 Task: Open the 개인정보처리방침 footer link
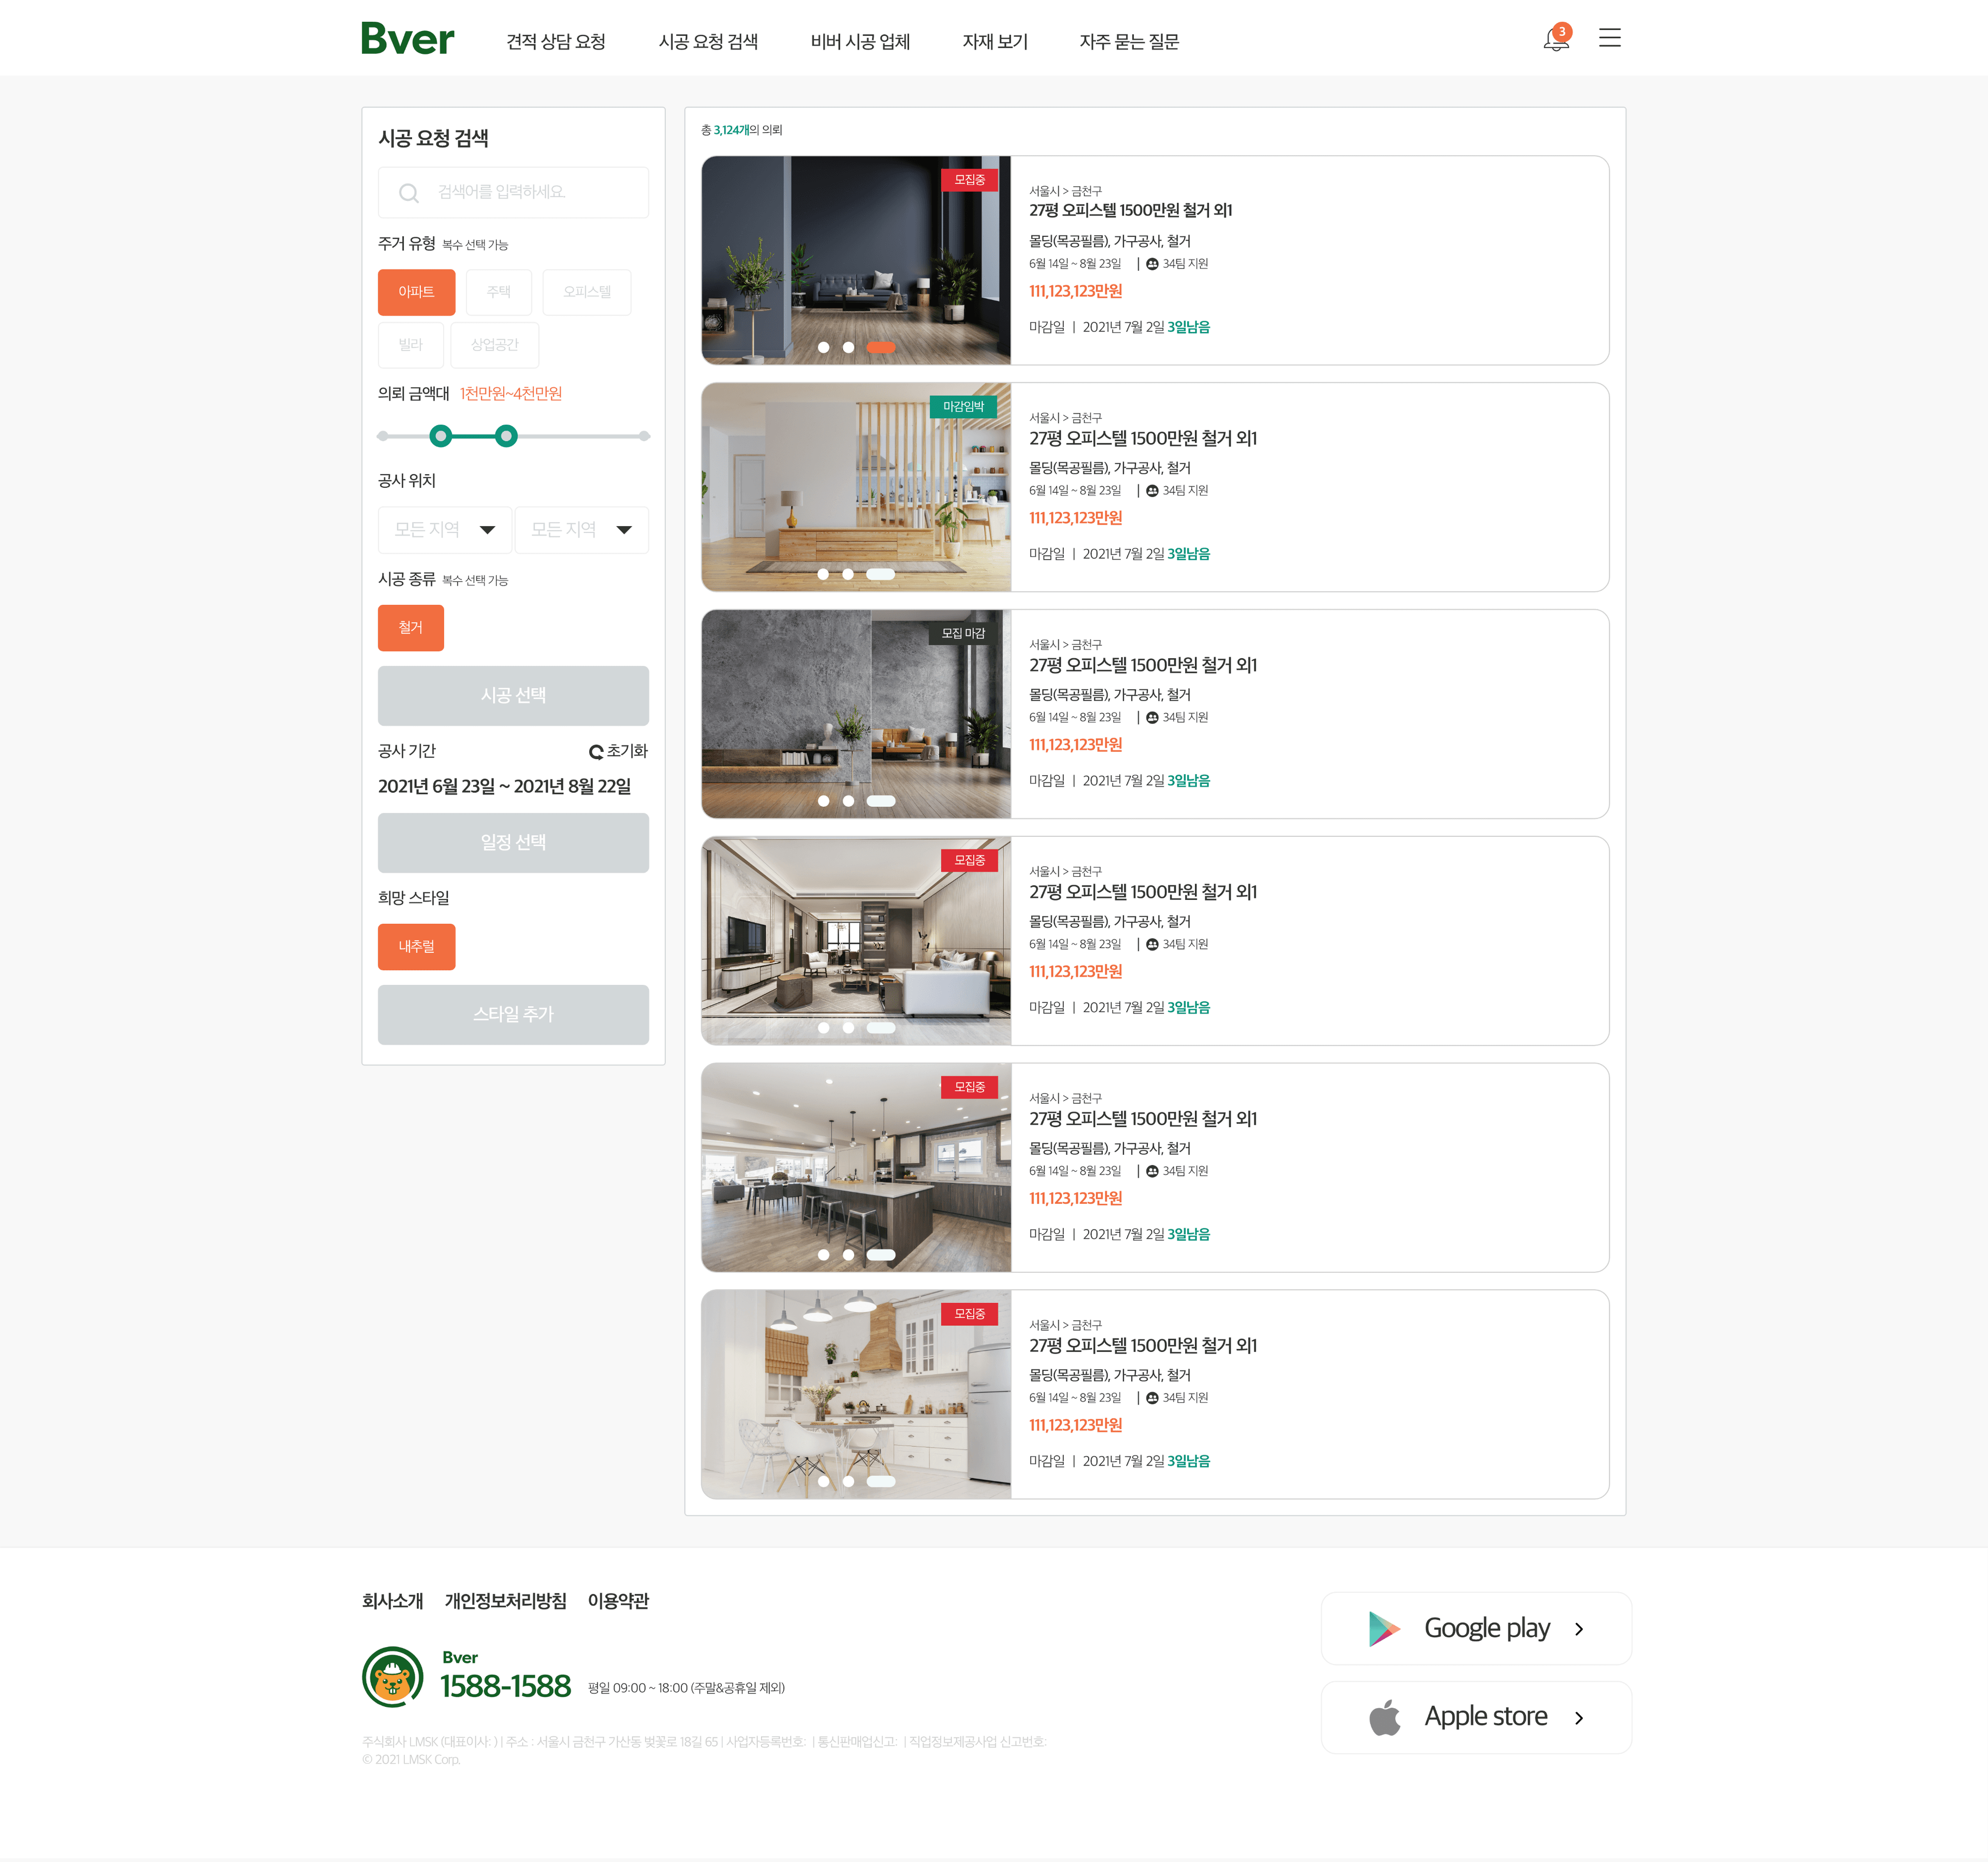pos(505,1601)
